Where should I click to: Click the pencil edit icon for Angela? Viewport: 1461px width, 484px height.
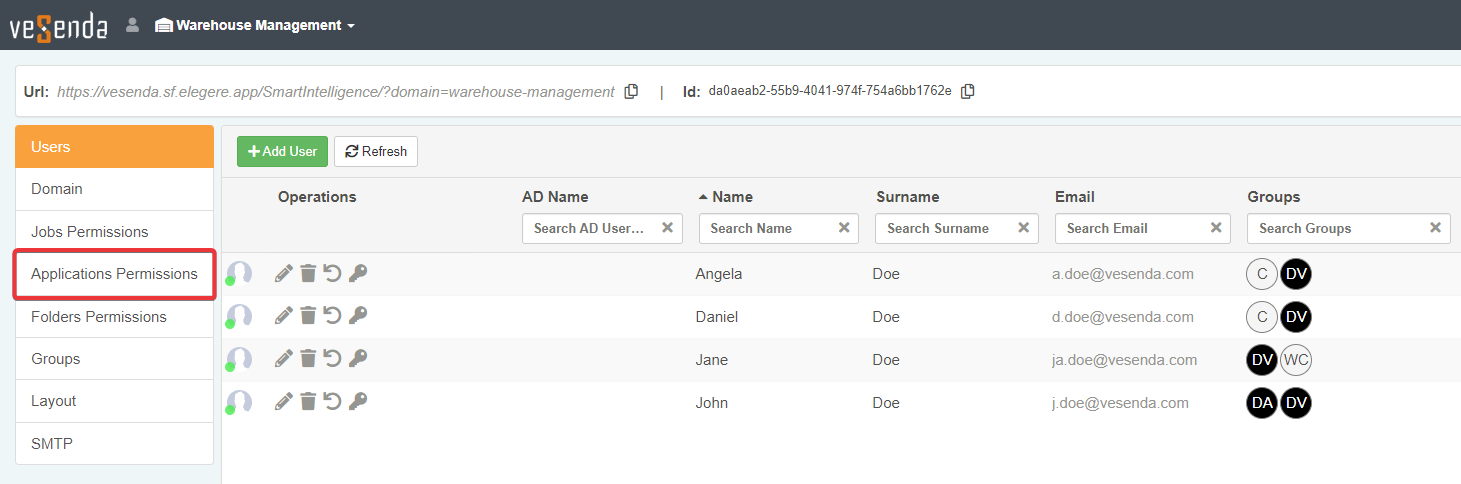point(284,274)
